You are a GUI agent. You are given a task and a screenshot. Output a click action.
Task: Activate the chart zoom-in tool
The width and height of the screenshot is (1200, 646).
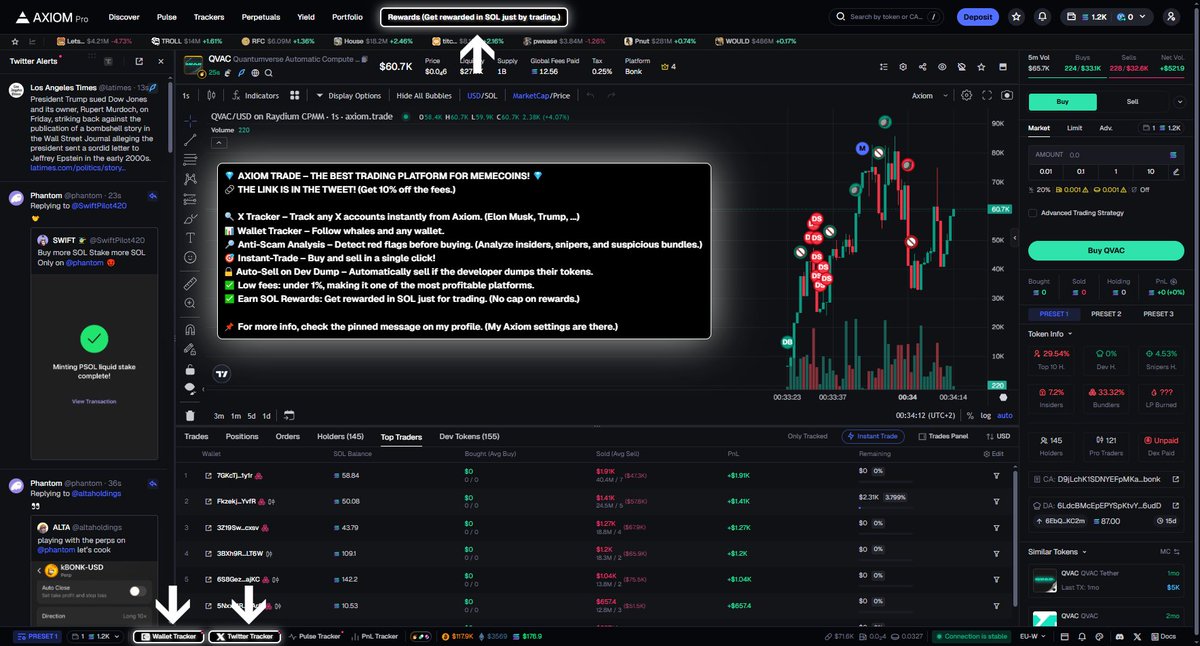tap(190, 304)
